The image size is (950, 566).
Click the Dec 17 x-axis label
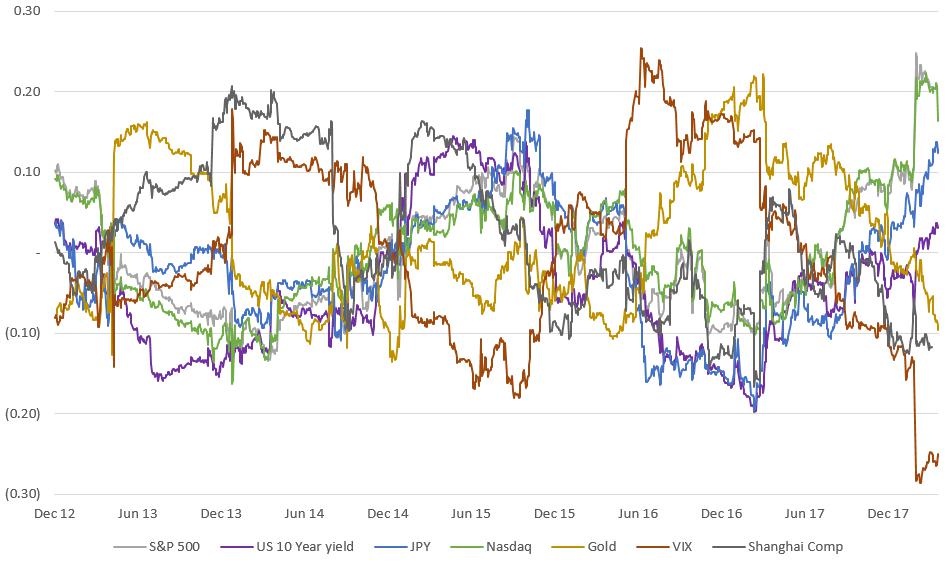[888, 514]
